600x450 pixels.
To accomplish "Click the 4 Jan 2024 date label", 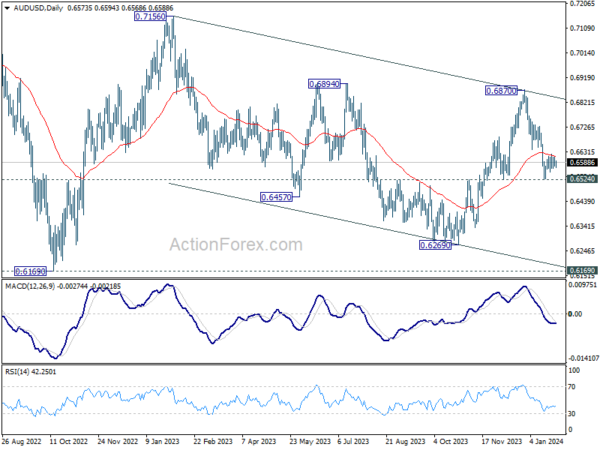I will (547, 441).
